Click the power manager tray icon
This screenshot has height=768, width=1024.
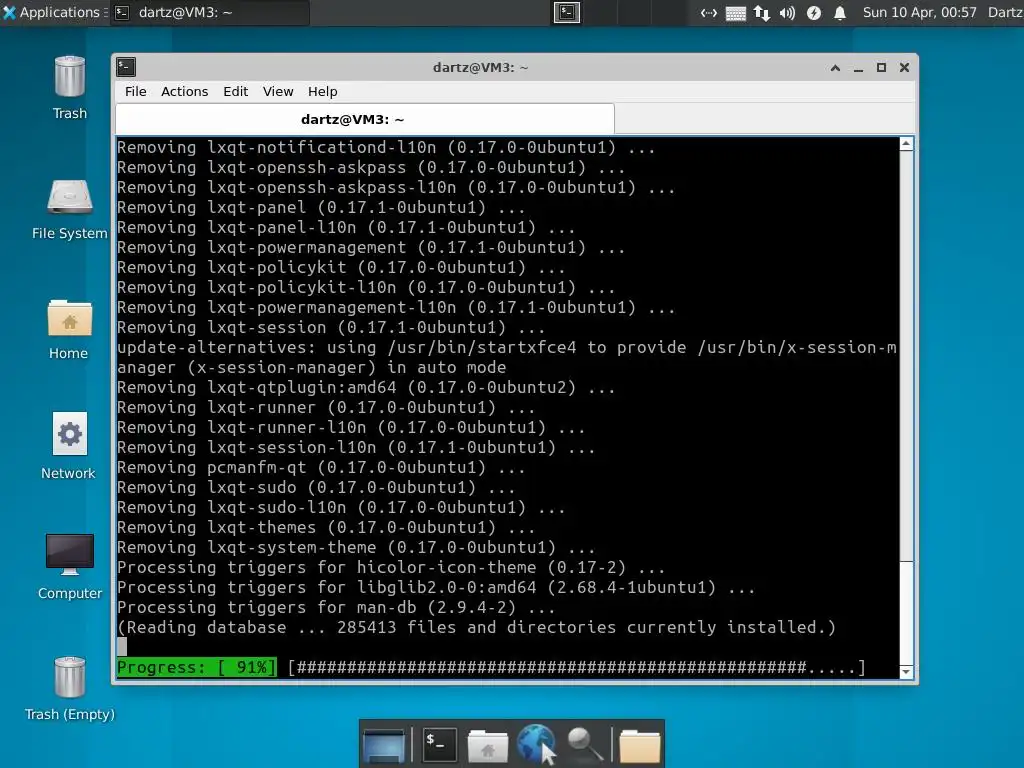[814, 12]
